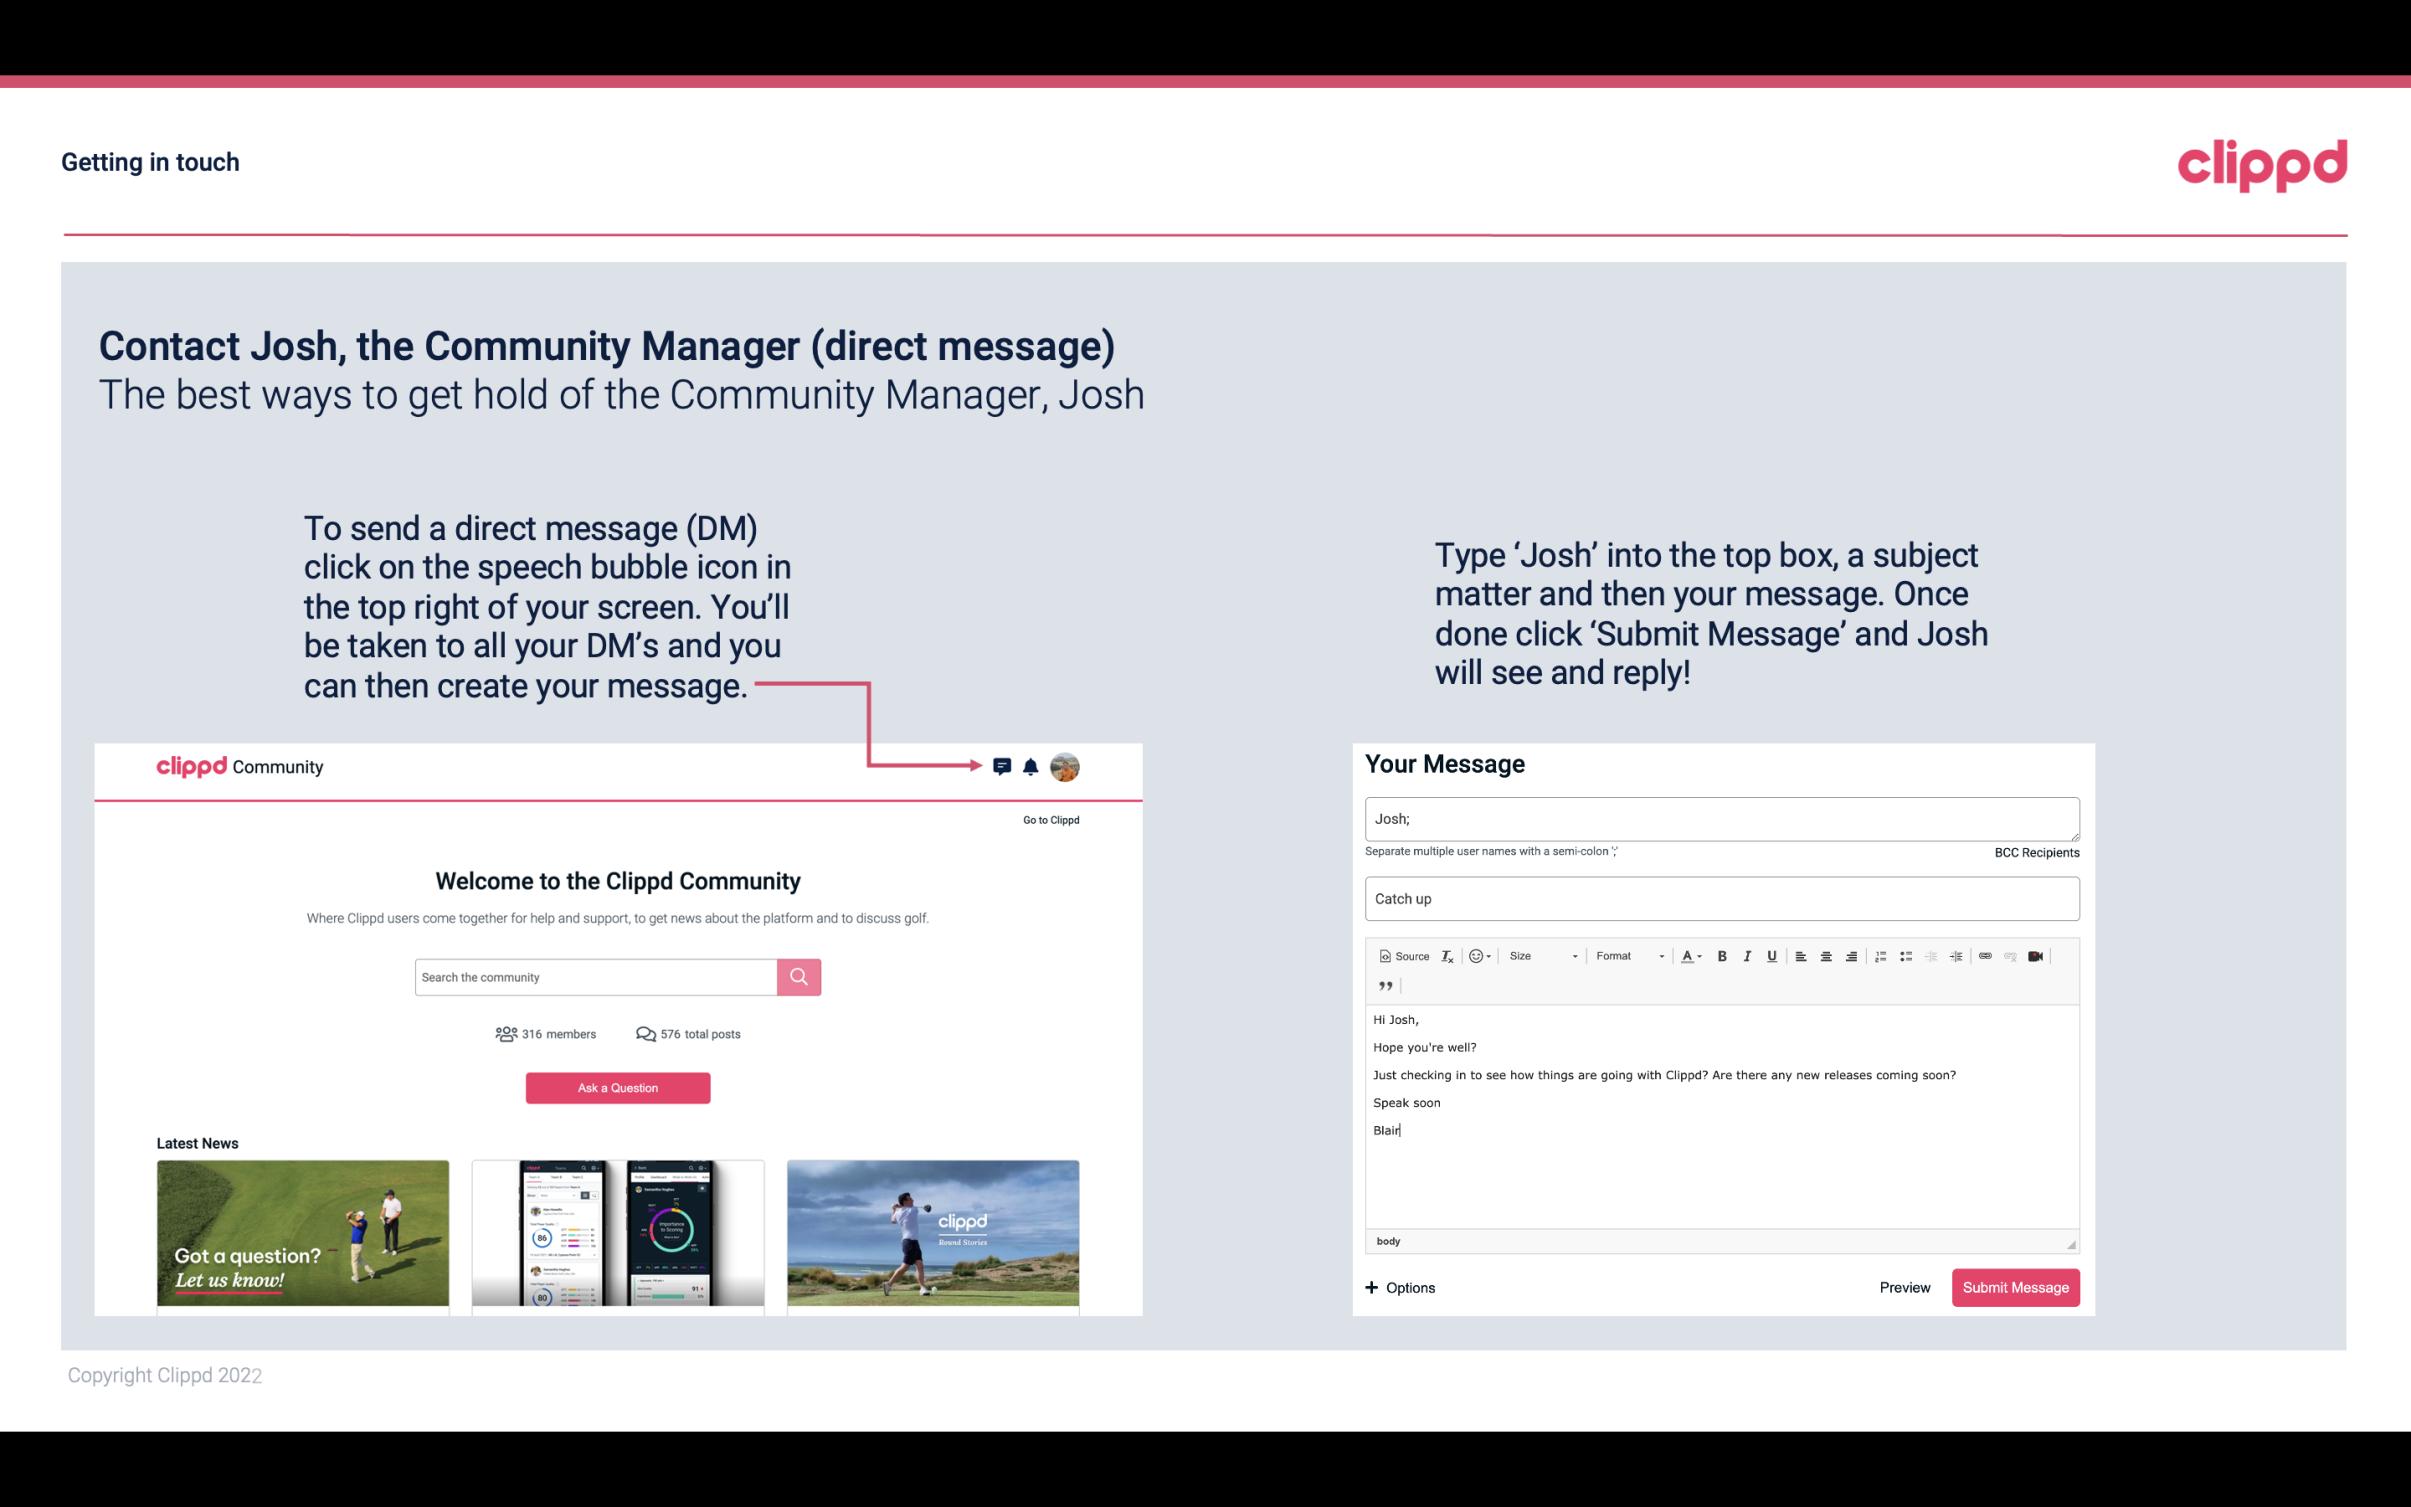Viewport: 2411px width, 1507px height.
Task: Click the Bold formatting icon
Action: 1722,955
